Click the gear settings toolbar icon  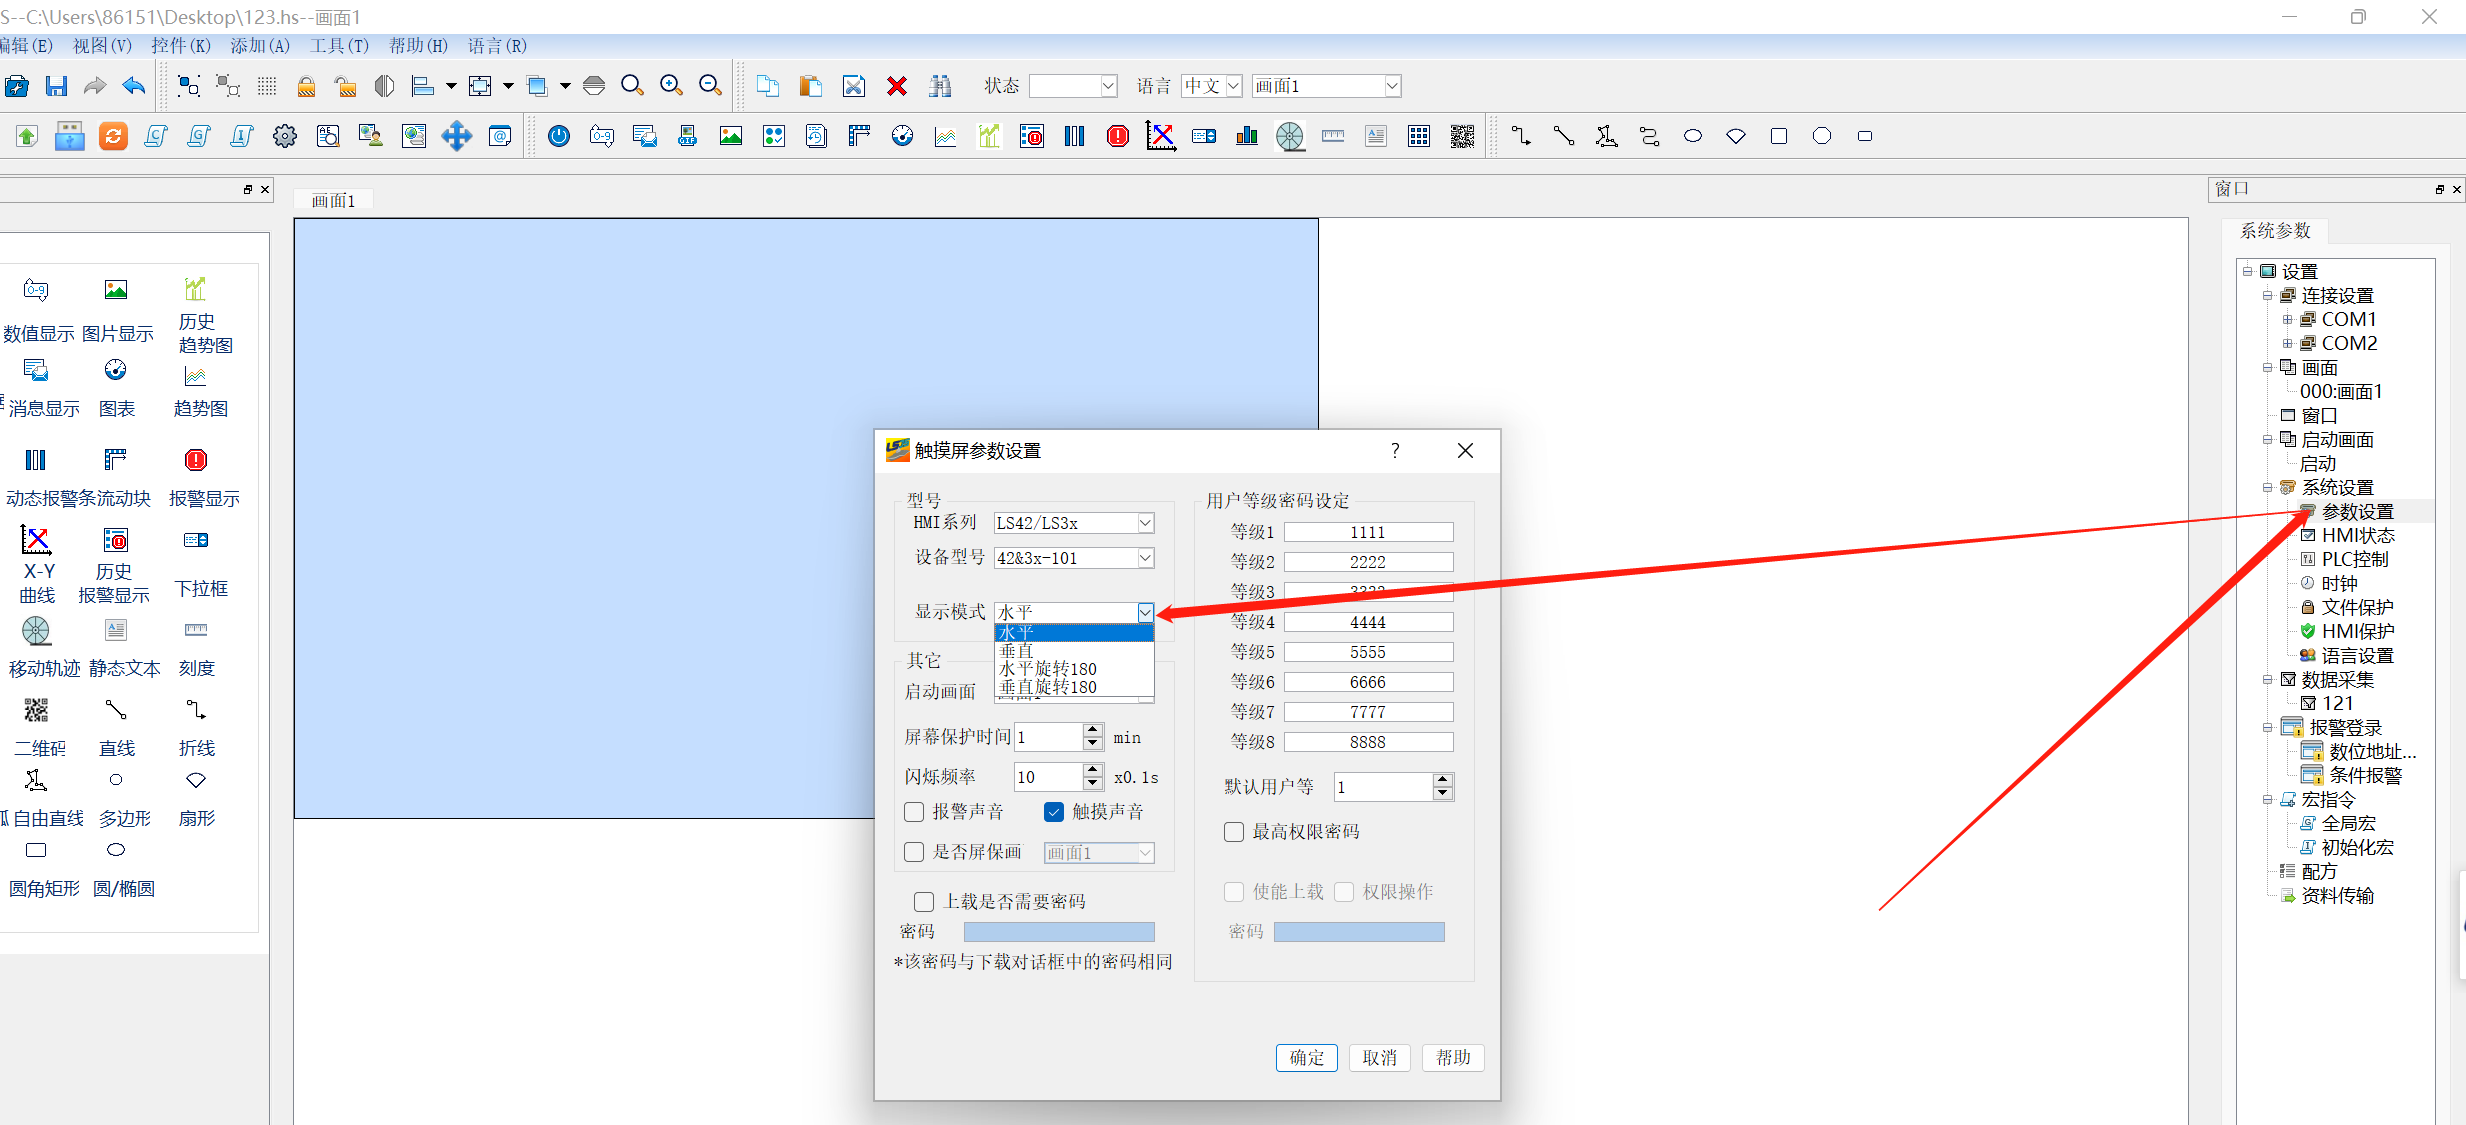pyautogui.click(x=285, y=136)
